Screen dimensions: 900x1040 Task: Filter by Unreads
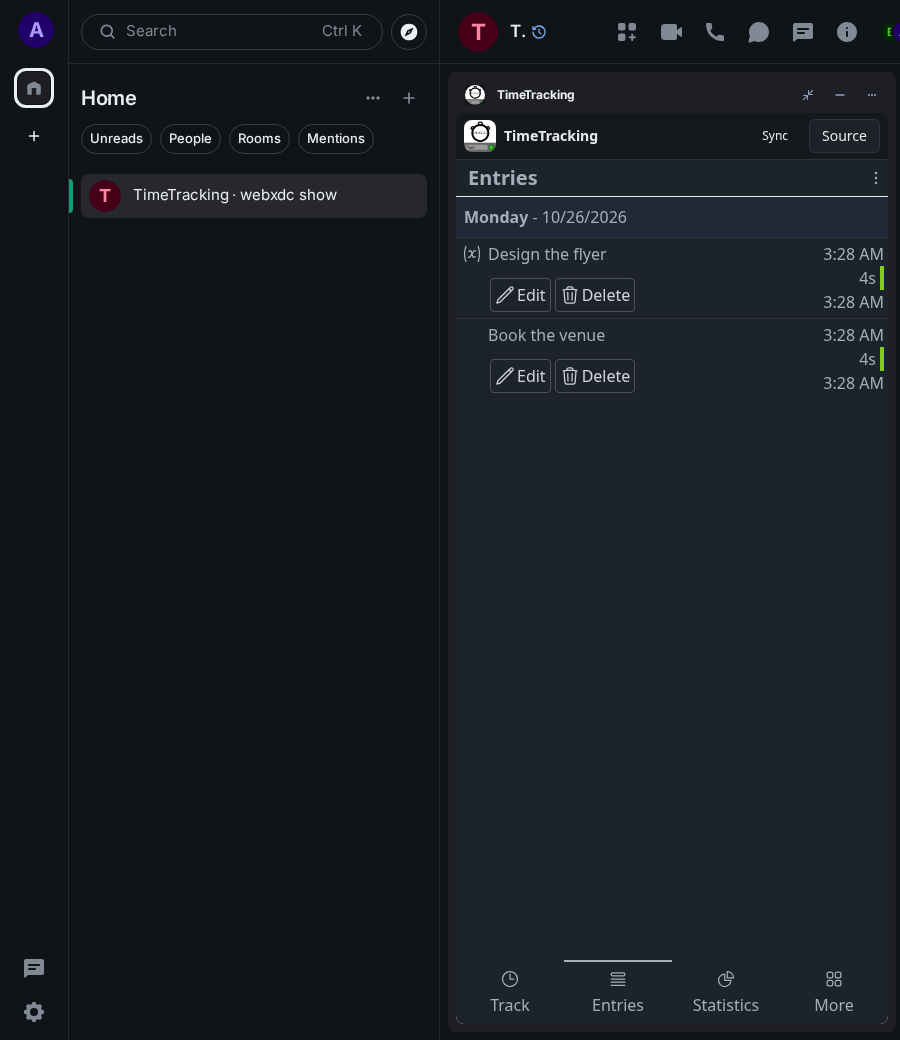click(x=116, y=139)
